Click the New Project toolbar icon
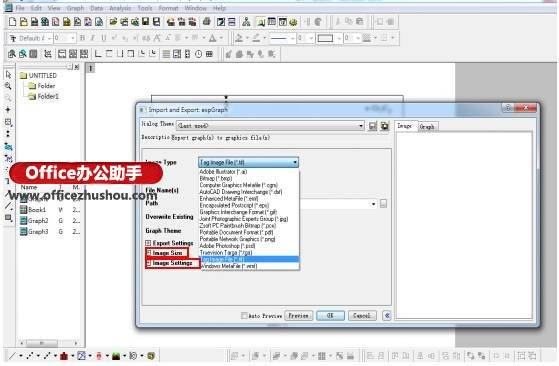The image size is (559, 366). 12,22
